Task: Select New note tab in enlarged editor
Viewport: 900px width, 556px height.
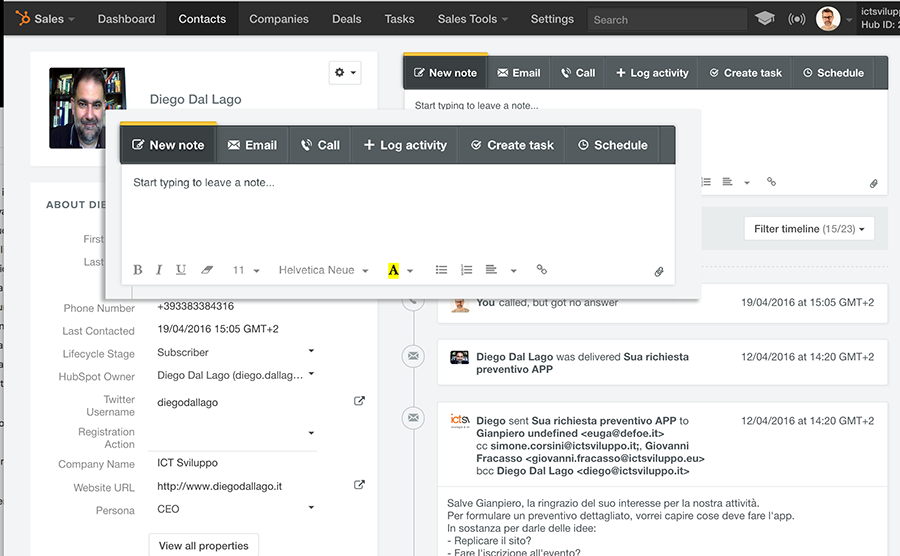Action: [x=168, y=145]
